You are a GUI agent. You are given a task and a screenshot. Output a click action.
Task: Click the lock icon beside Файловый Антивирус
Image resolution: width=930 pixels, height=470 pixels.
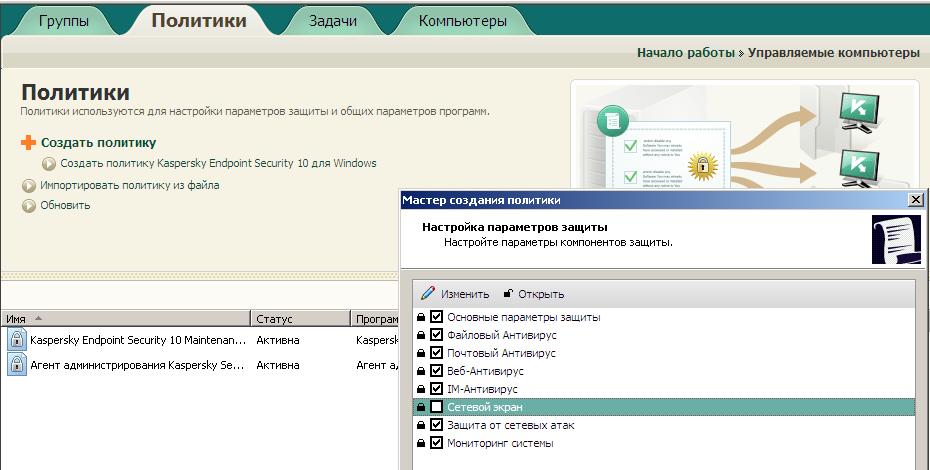(421, 335)
